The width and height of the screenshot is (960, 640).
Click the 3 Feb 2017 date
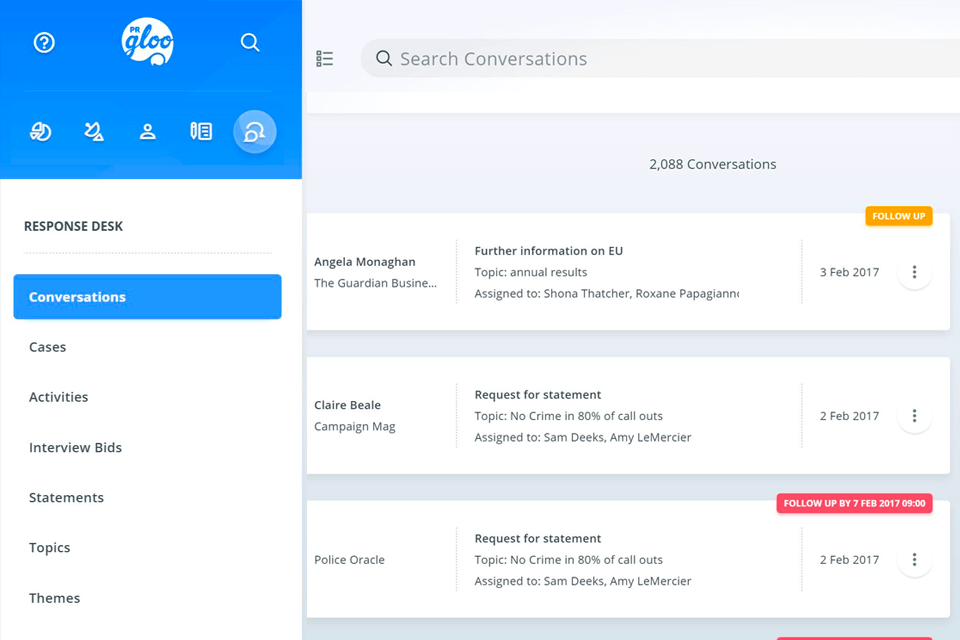(x=849, y=272)
